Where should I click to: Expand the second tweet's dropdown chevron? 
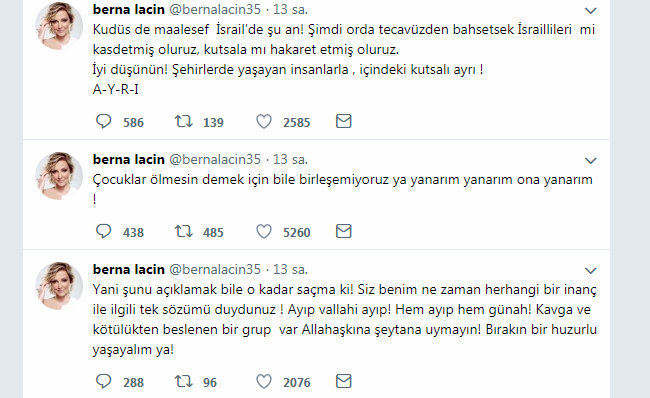(590, 161)
